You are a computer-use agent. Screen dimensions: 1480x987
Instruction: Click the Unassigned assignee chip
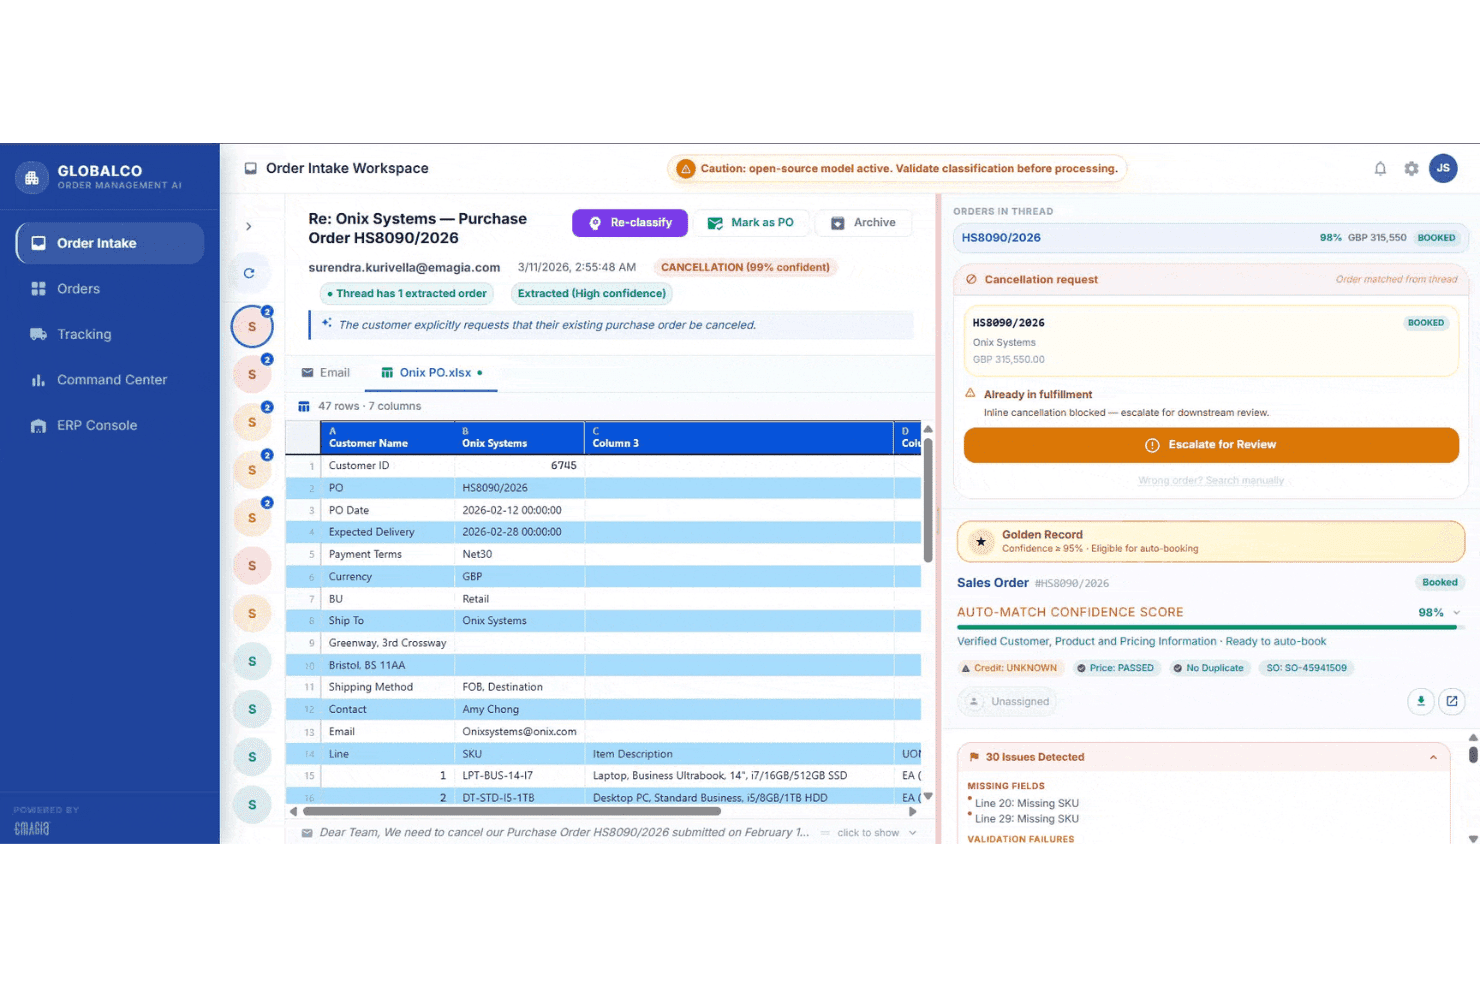(x=1009, y=702)
